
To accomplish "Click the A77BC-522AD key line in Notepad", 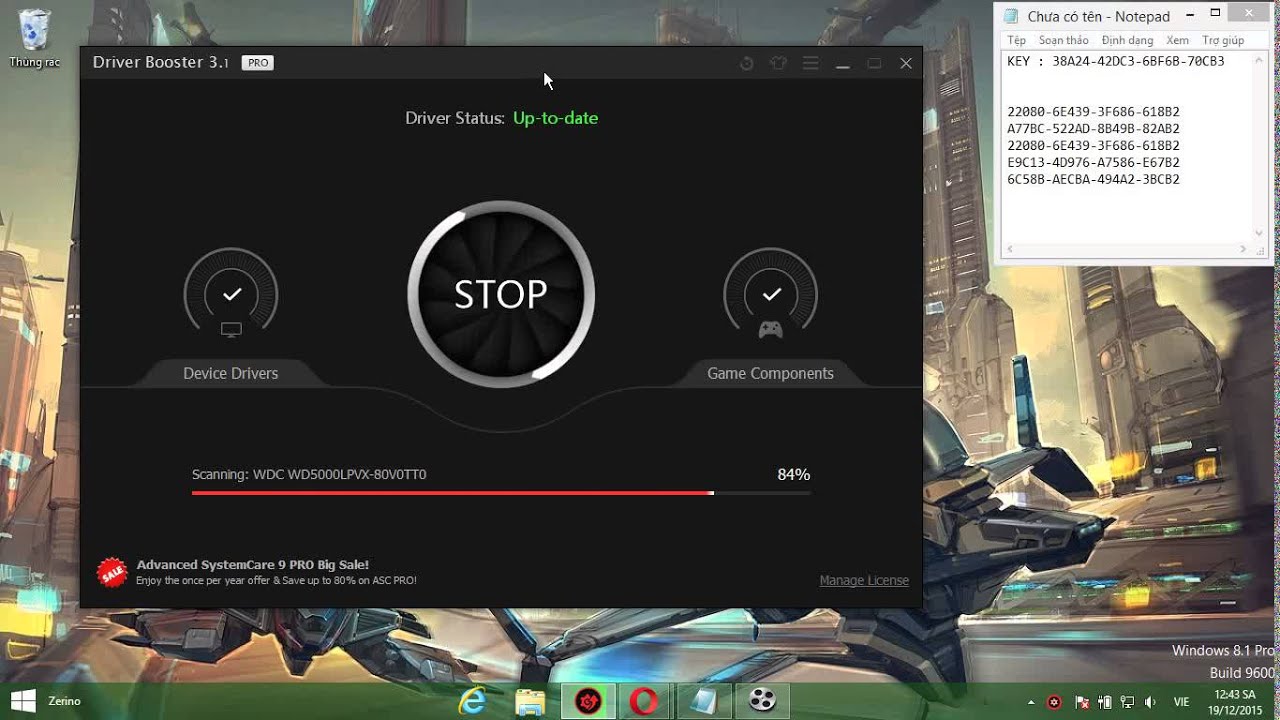I will click(1093, 129).
